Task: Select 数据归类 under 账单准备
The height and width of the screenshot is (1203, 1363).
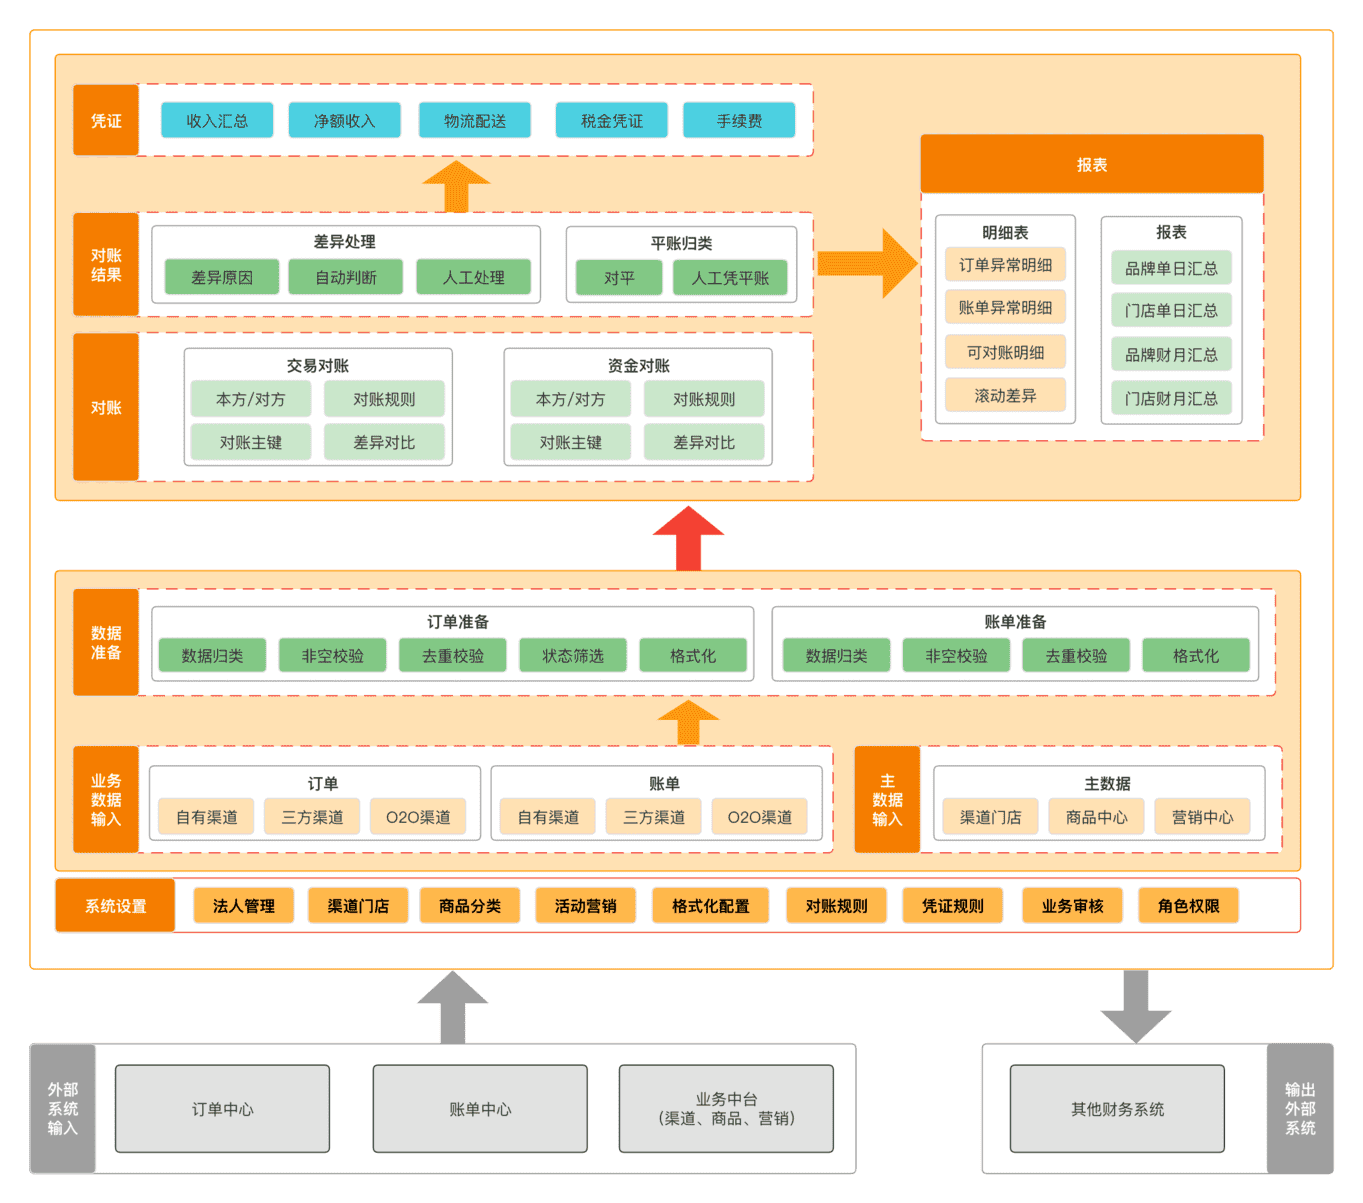Action: click(837, 656)
